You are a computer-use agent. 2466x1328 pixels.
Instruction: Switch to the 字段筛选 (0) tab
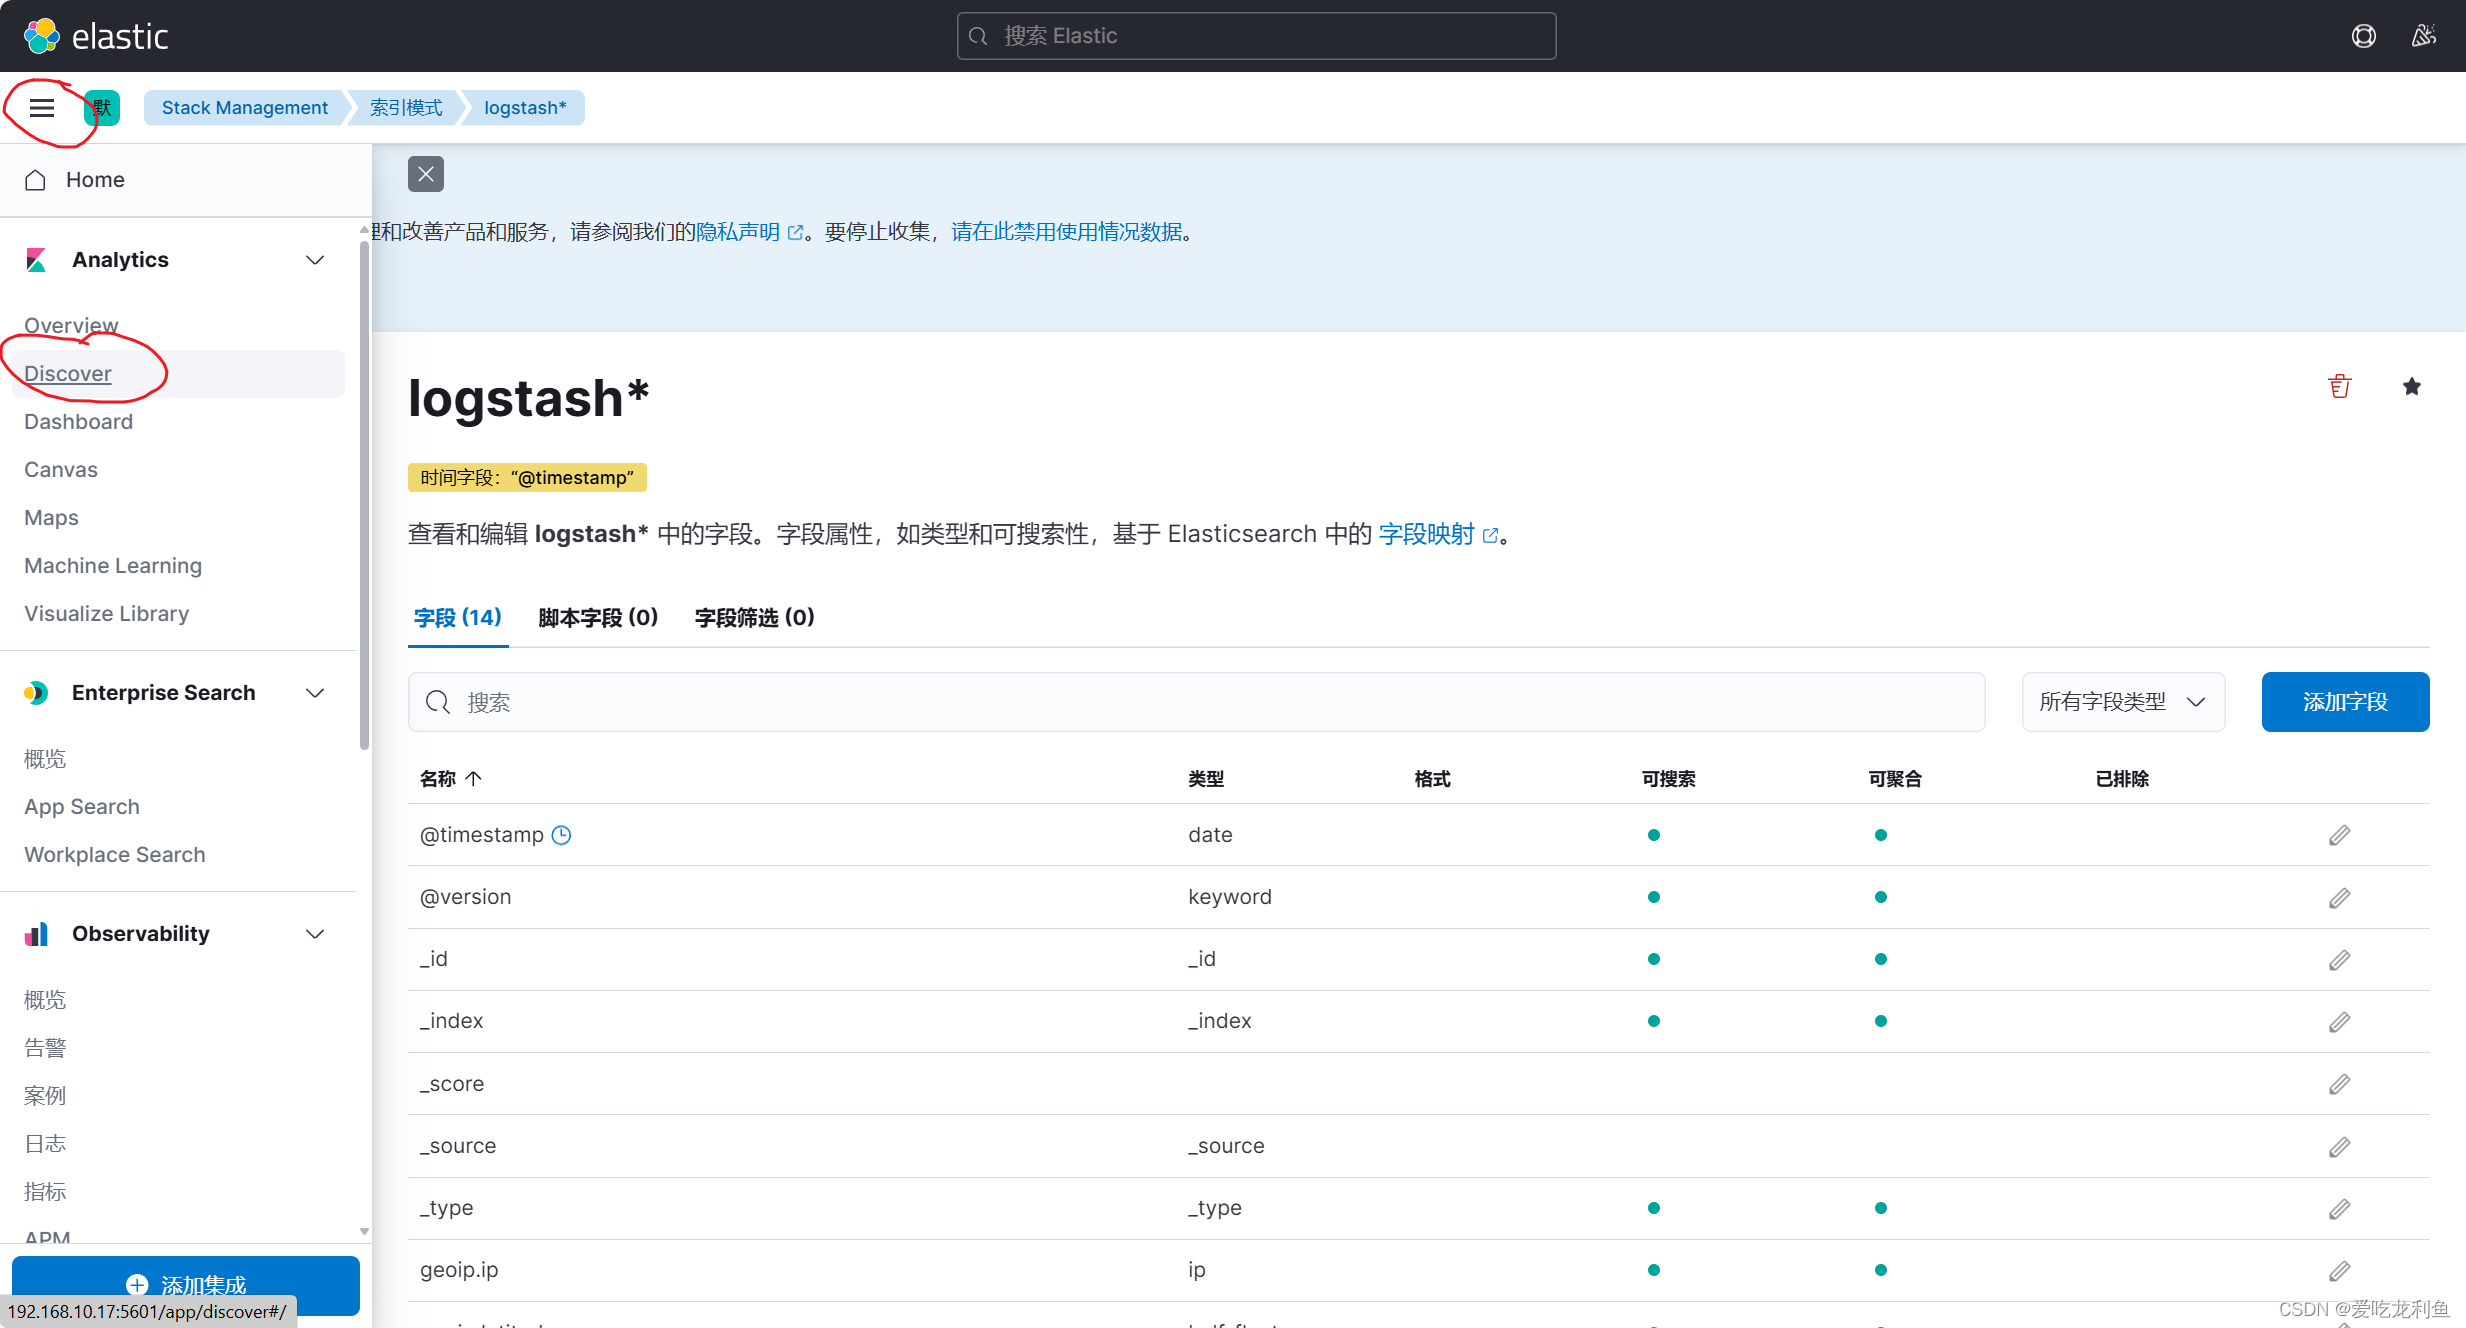pyautogui.click(x=755, y=618)
